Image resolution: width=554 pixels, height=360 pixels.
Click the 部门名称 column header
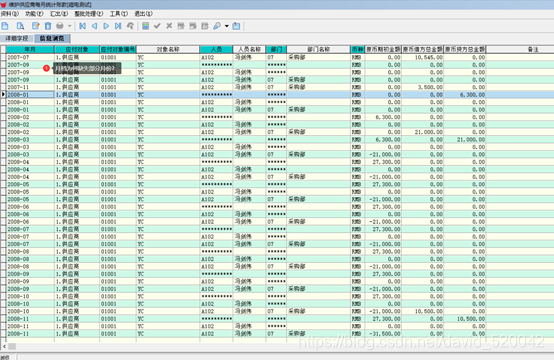point(318,49)
